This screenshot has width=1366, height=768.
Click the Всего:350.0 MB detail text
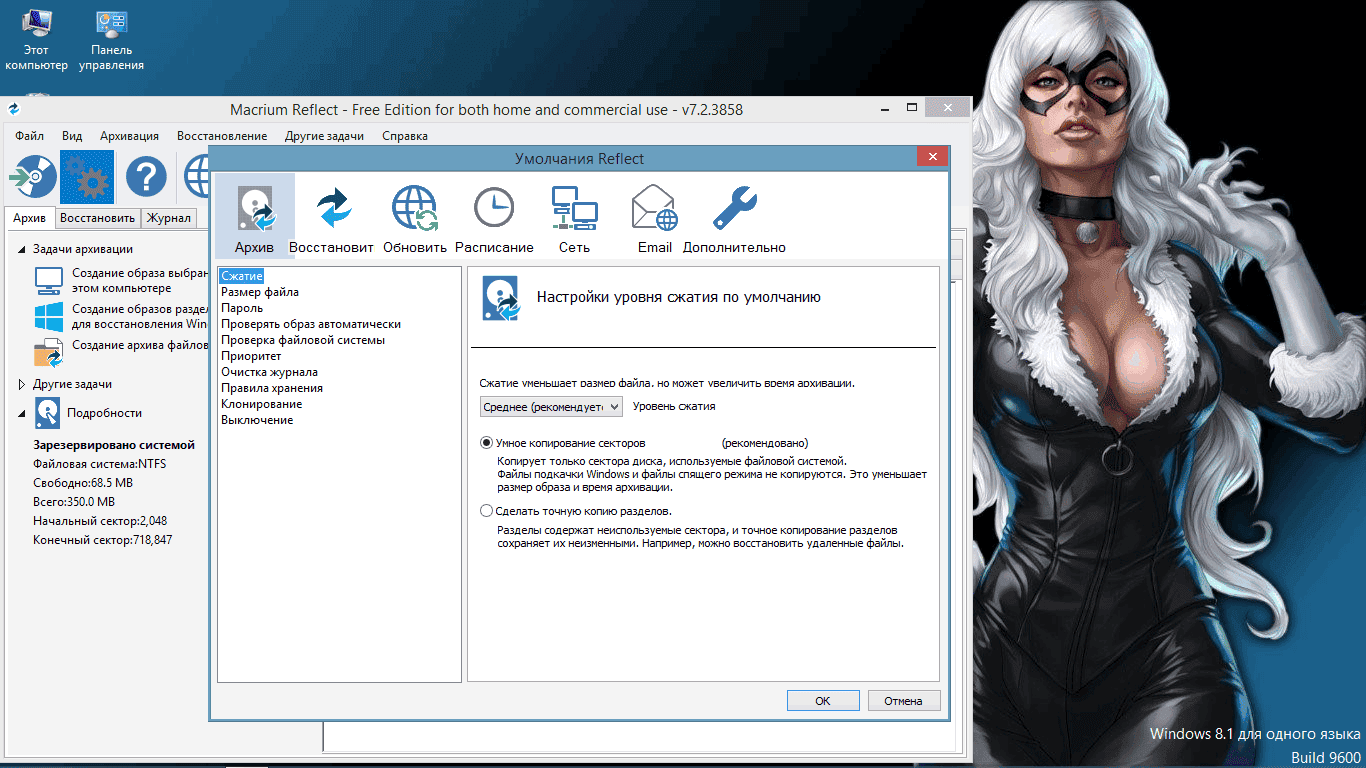[74, 502]
